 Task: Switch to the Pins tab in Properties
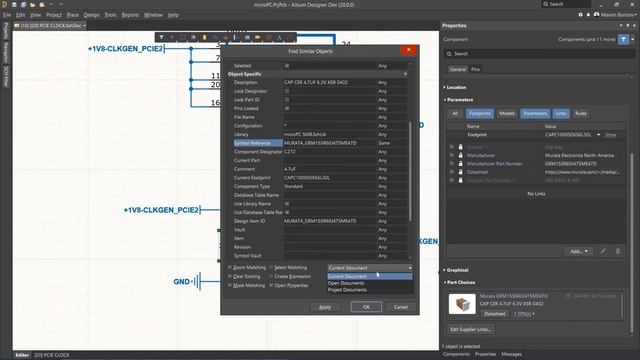coord(476,69)
